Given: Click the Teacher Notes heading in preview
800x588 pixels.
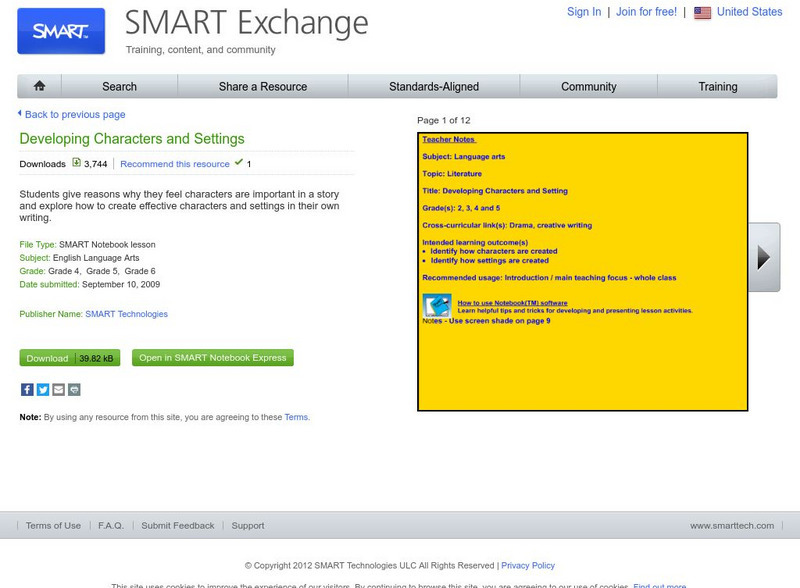Looking at the screenshot, I should coord(448,139).
